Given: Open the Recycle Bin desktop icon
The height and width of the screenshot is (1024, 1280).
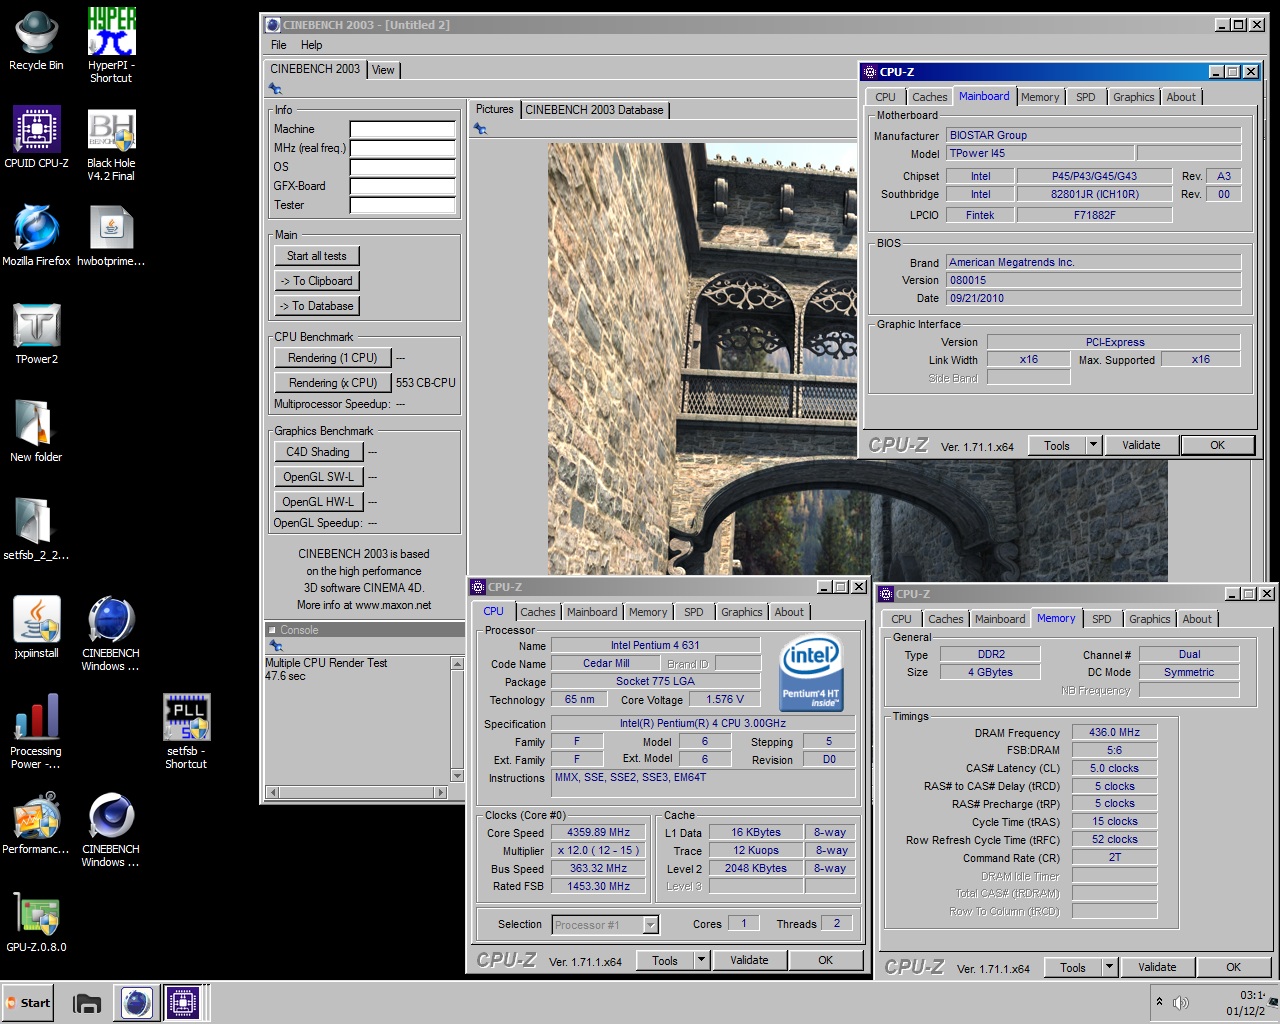Looking at the screenshot, I should (36, 40).
